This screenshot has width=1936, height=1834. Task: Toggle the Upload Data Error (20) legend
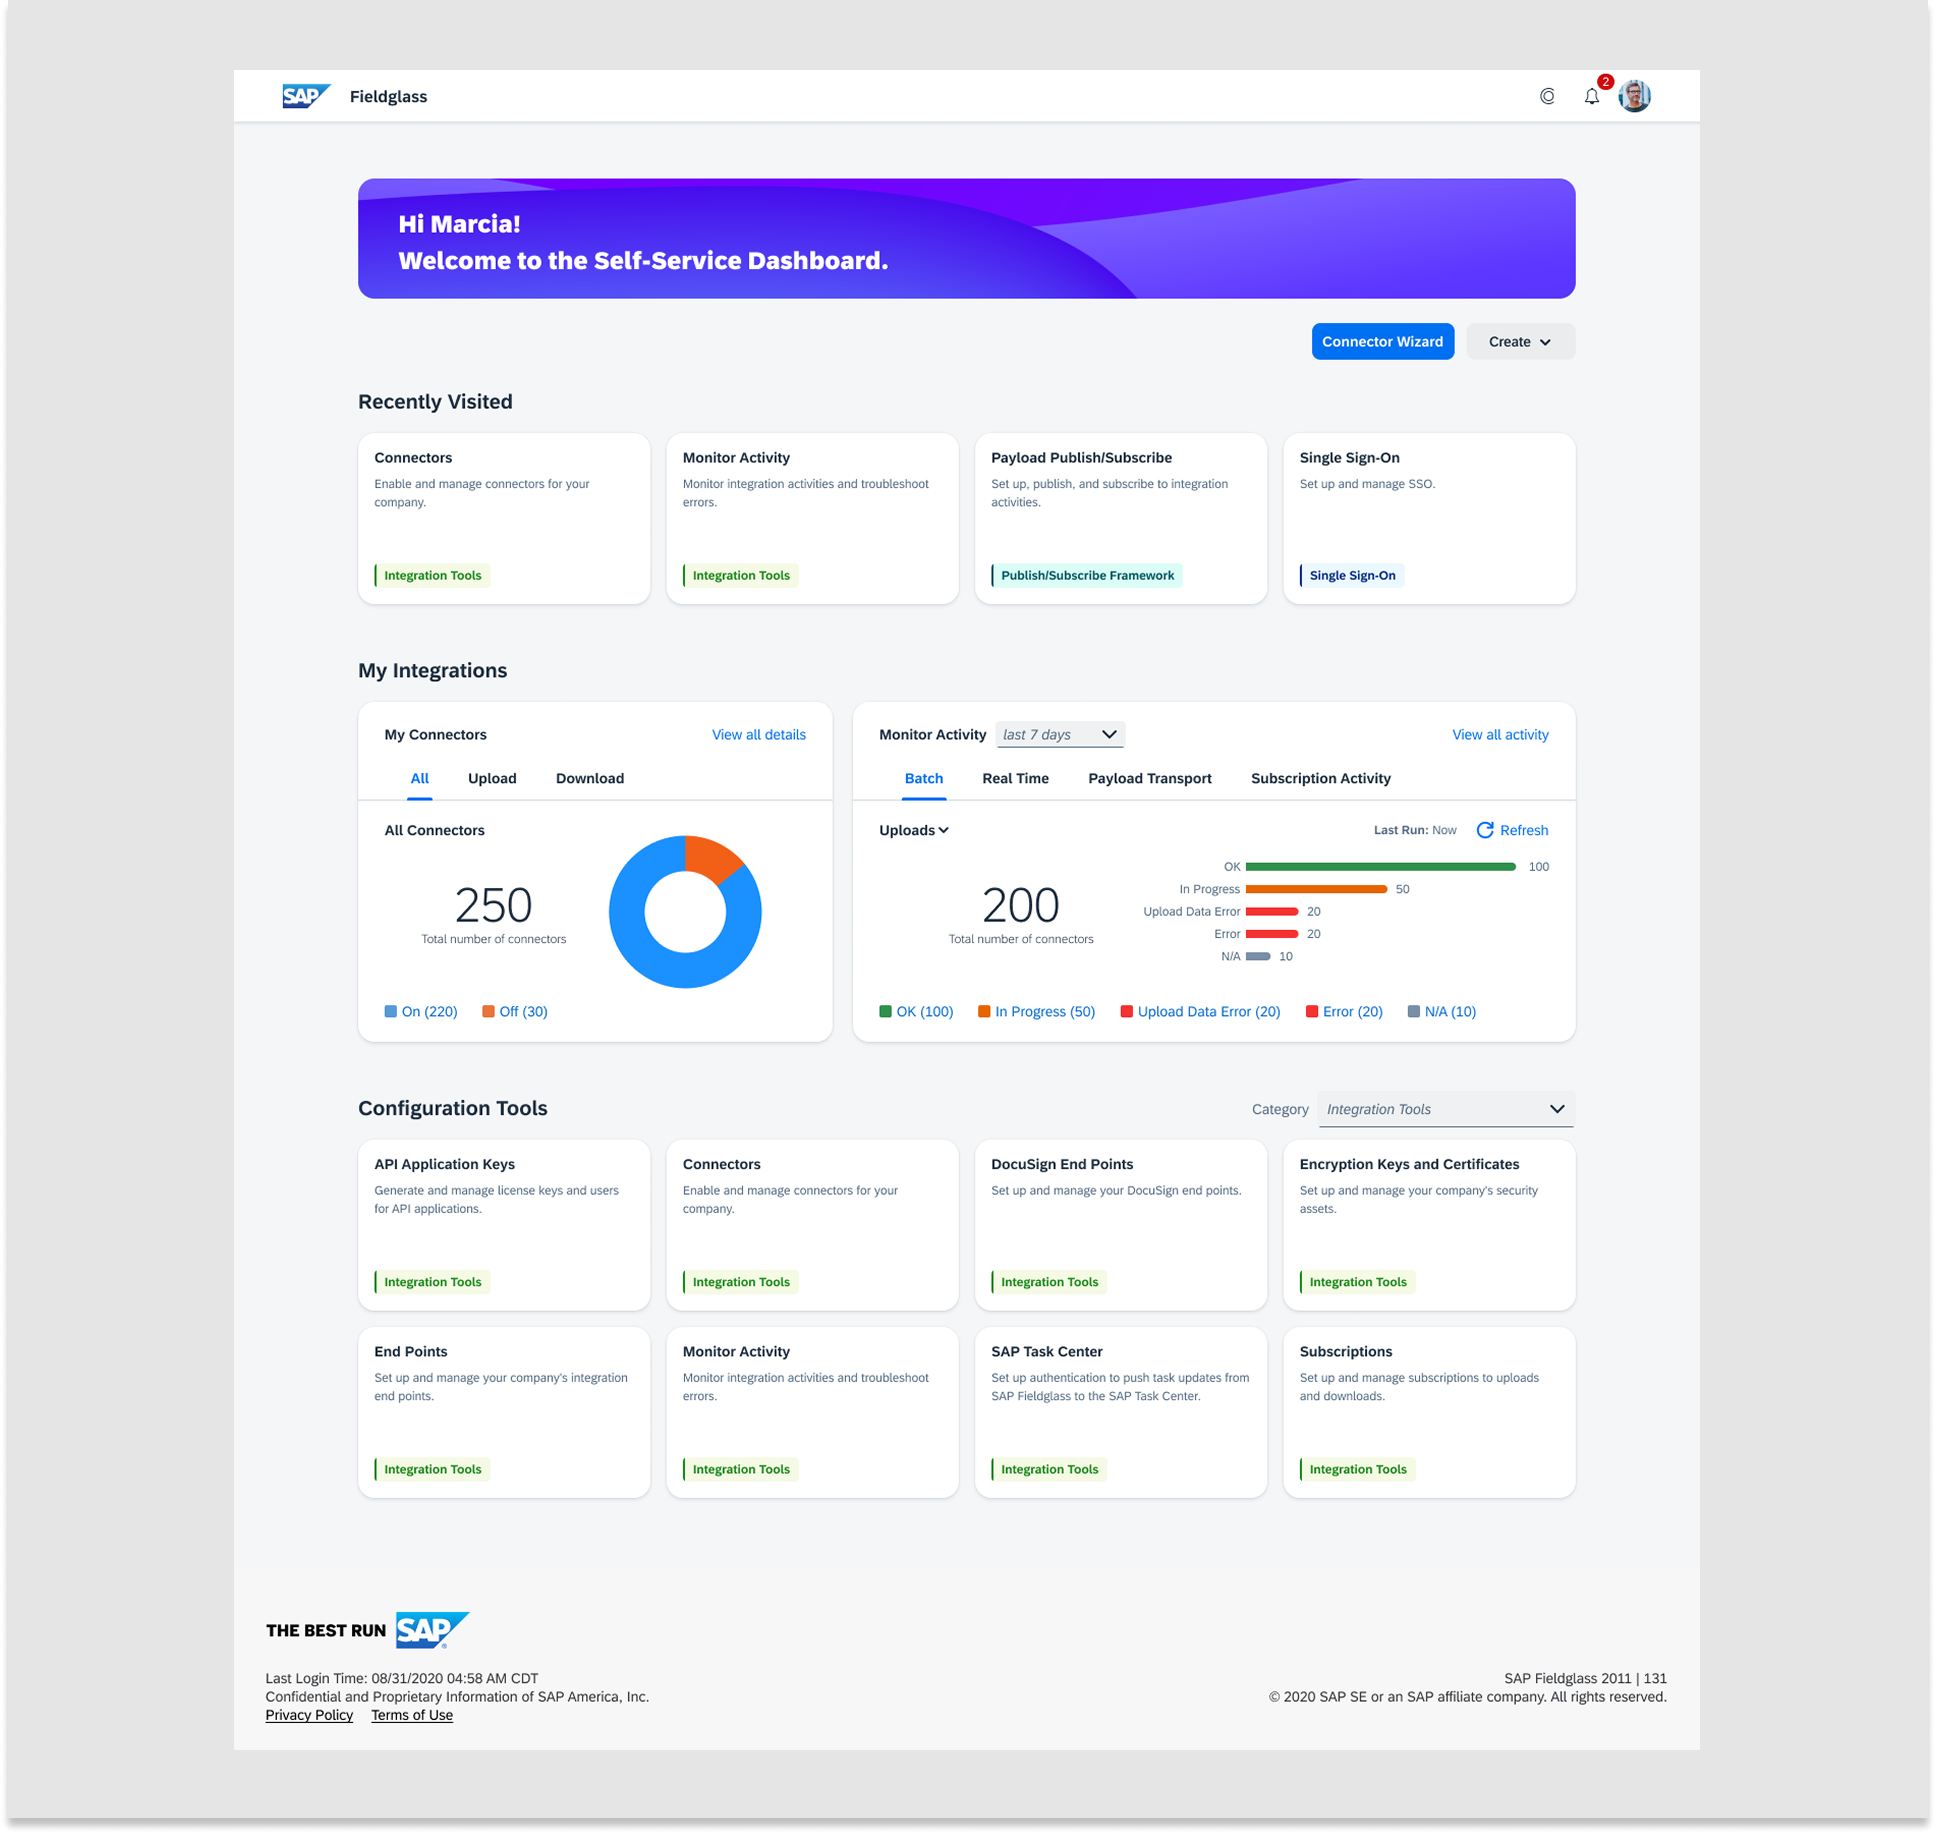(1200, 1012)
